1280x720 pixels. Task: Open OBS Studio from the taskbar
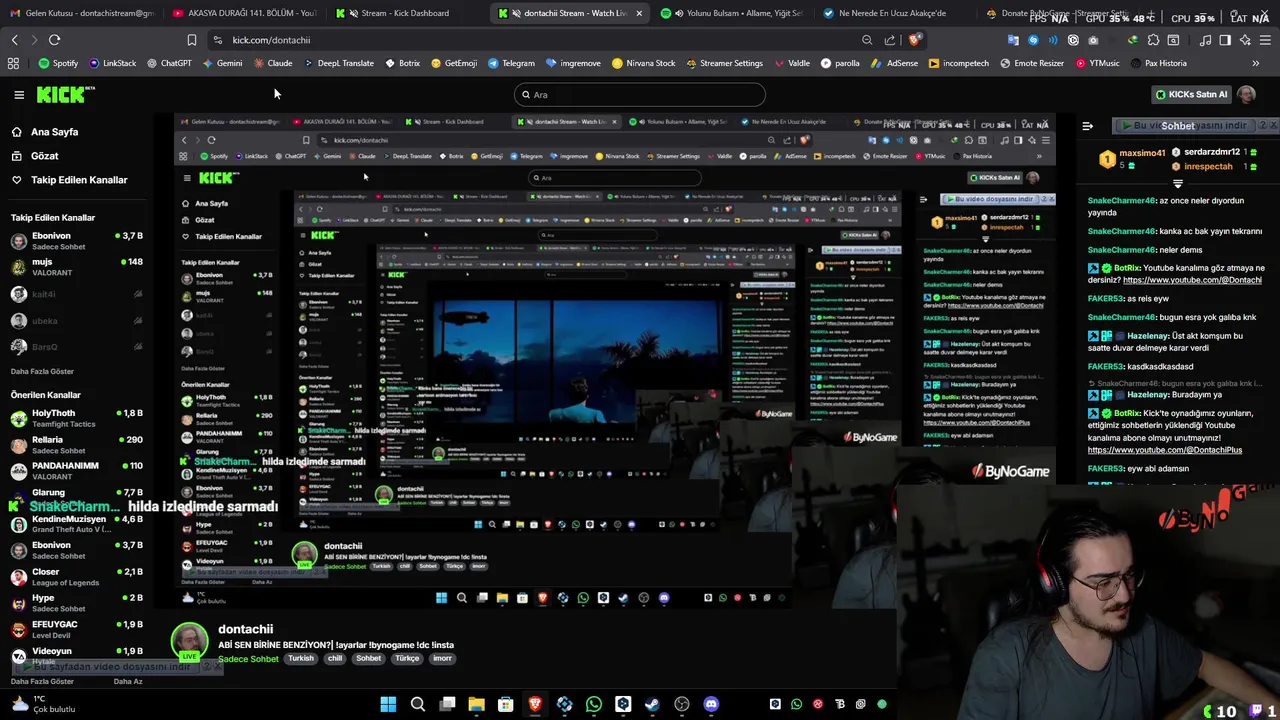(x=682, y=704)
